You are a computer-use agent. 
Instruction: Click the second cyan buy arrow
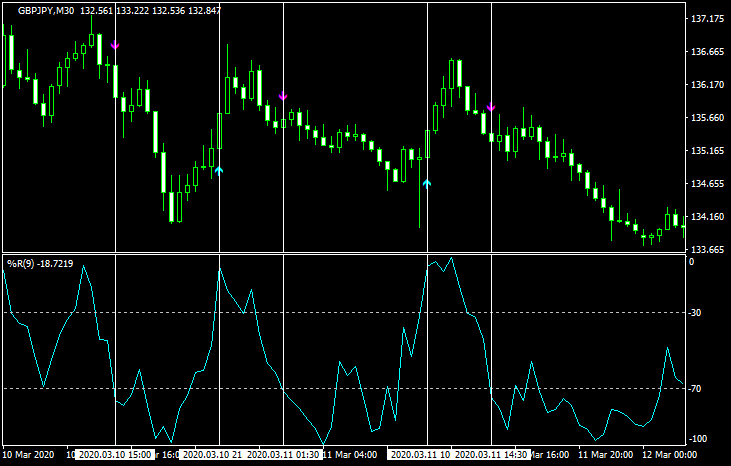click(427, 184)
